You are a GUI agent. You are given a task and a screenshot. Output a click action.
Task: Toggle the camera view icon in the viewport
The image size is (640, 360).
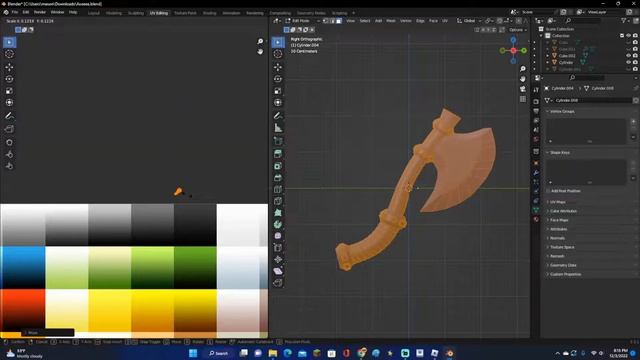point(523,89)
